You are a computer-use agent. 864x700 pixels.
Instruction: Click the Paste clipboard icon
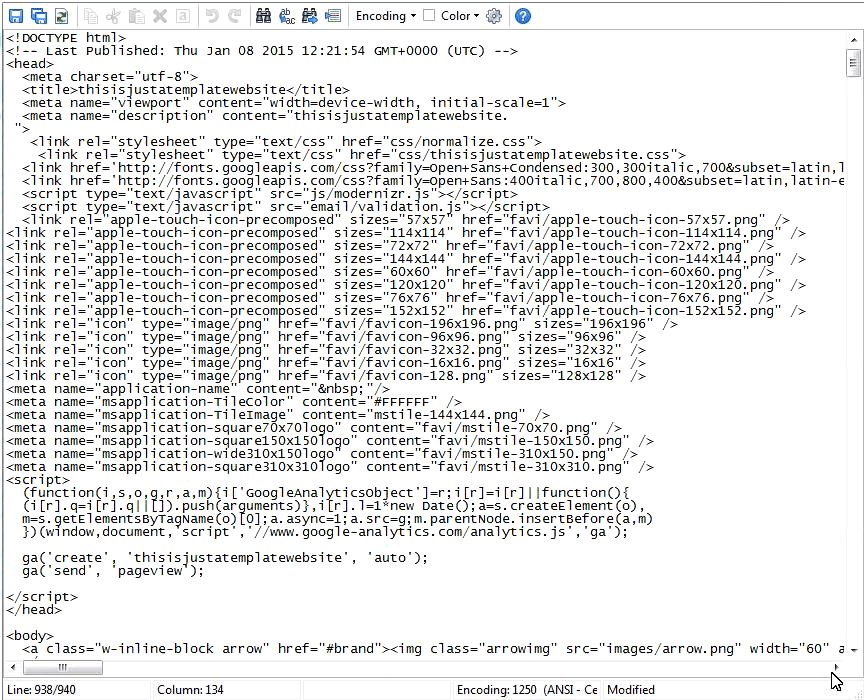click(137, 16)
